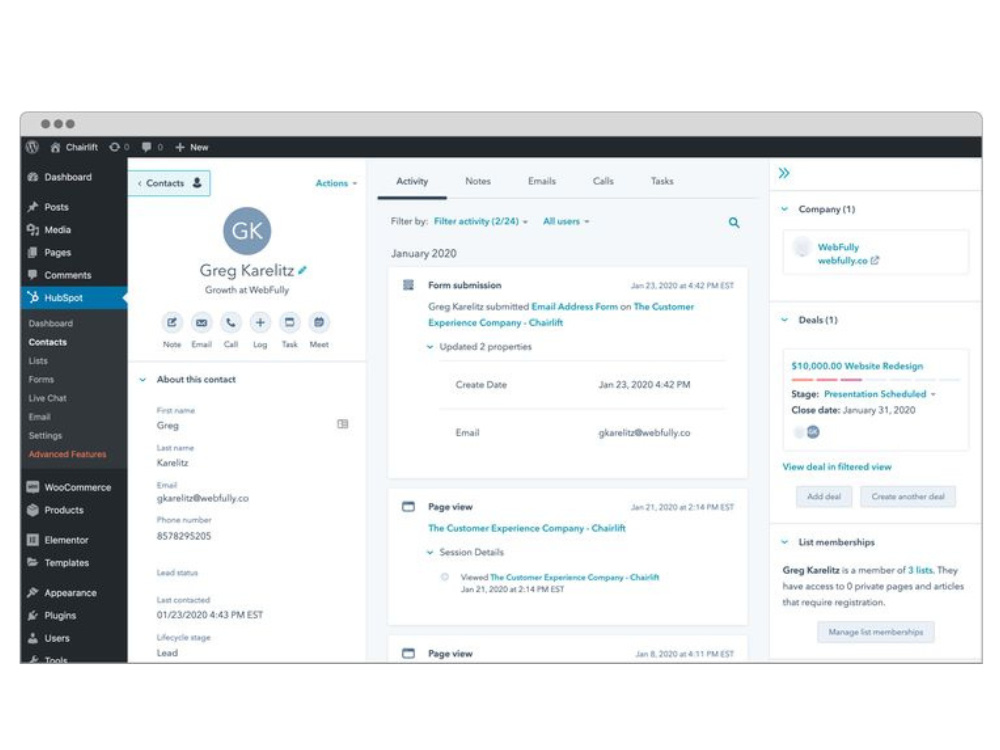Click the WordPress logo in admin bar

[33, 147]
